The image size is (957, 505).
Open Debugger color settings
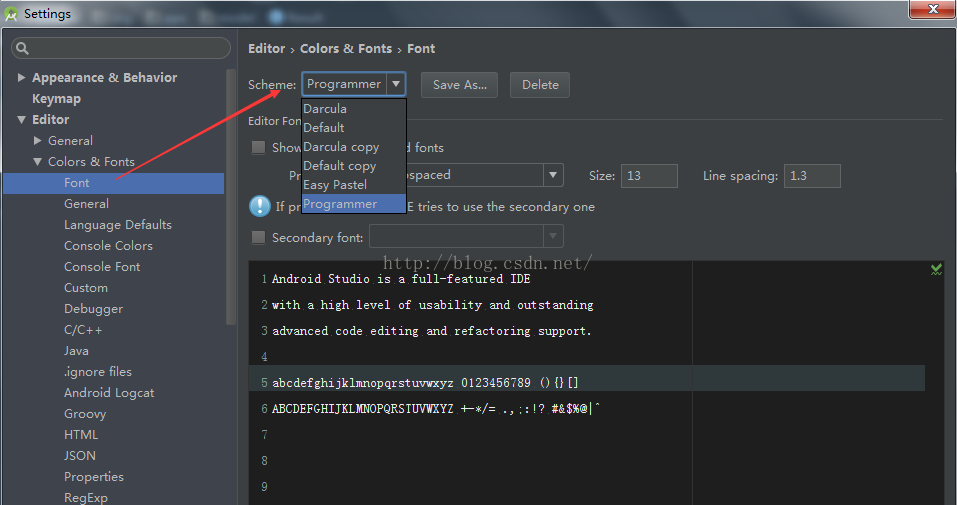[x=93, y=309]
